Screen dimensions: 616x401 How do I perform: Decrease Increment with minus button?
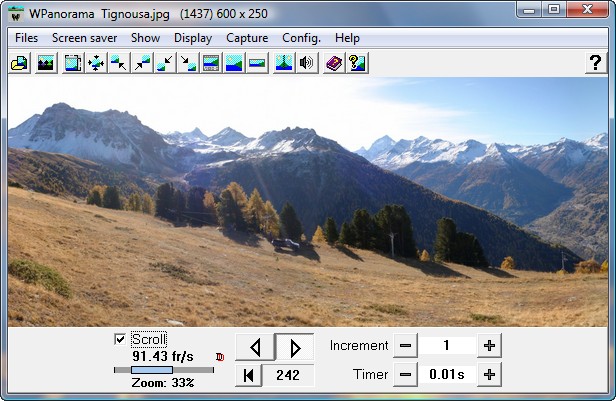pyautogui.click(x=405, y=346)
